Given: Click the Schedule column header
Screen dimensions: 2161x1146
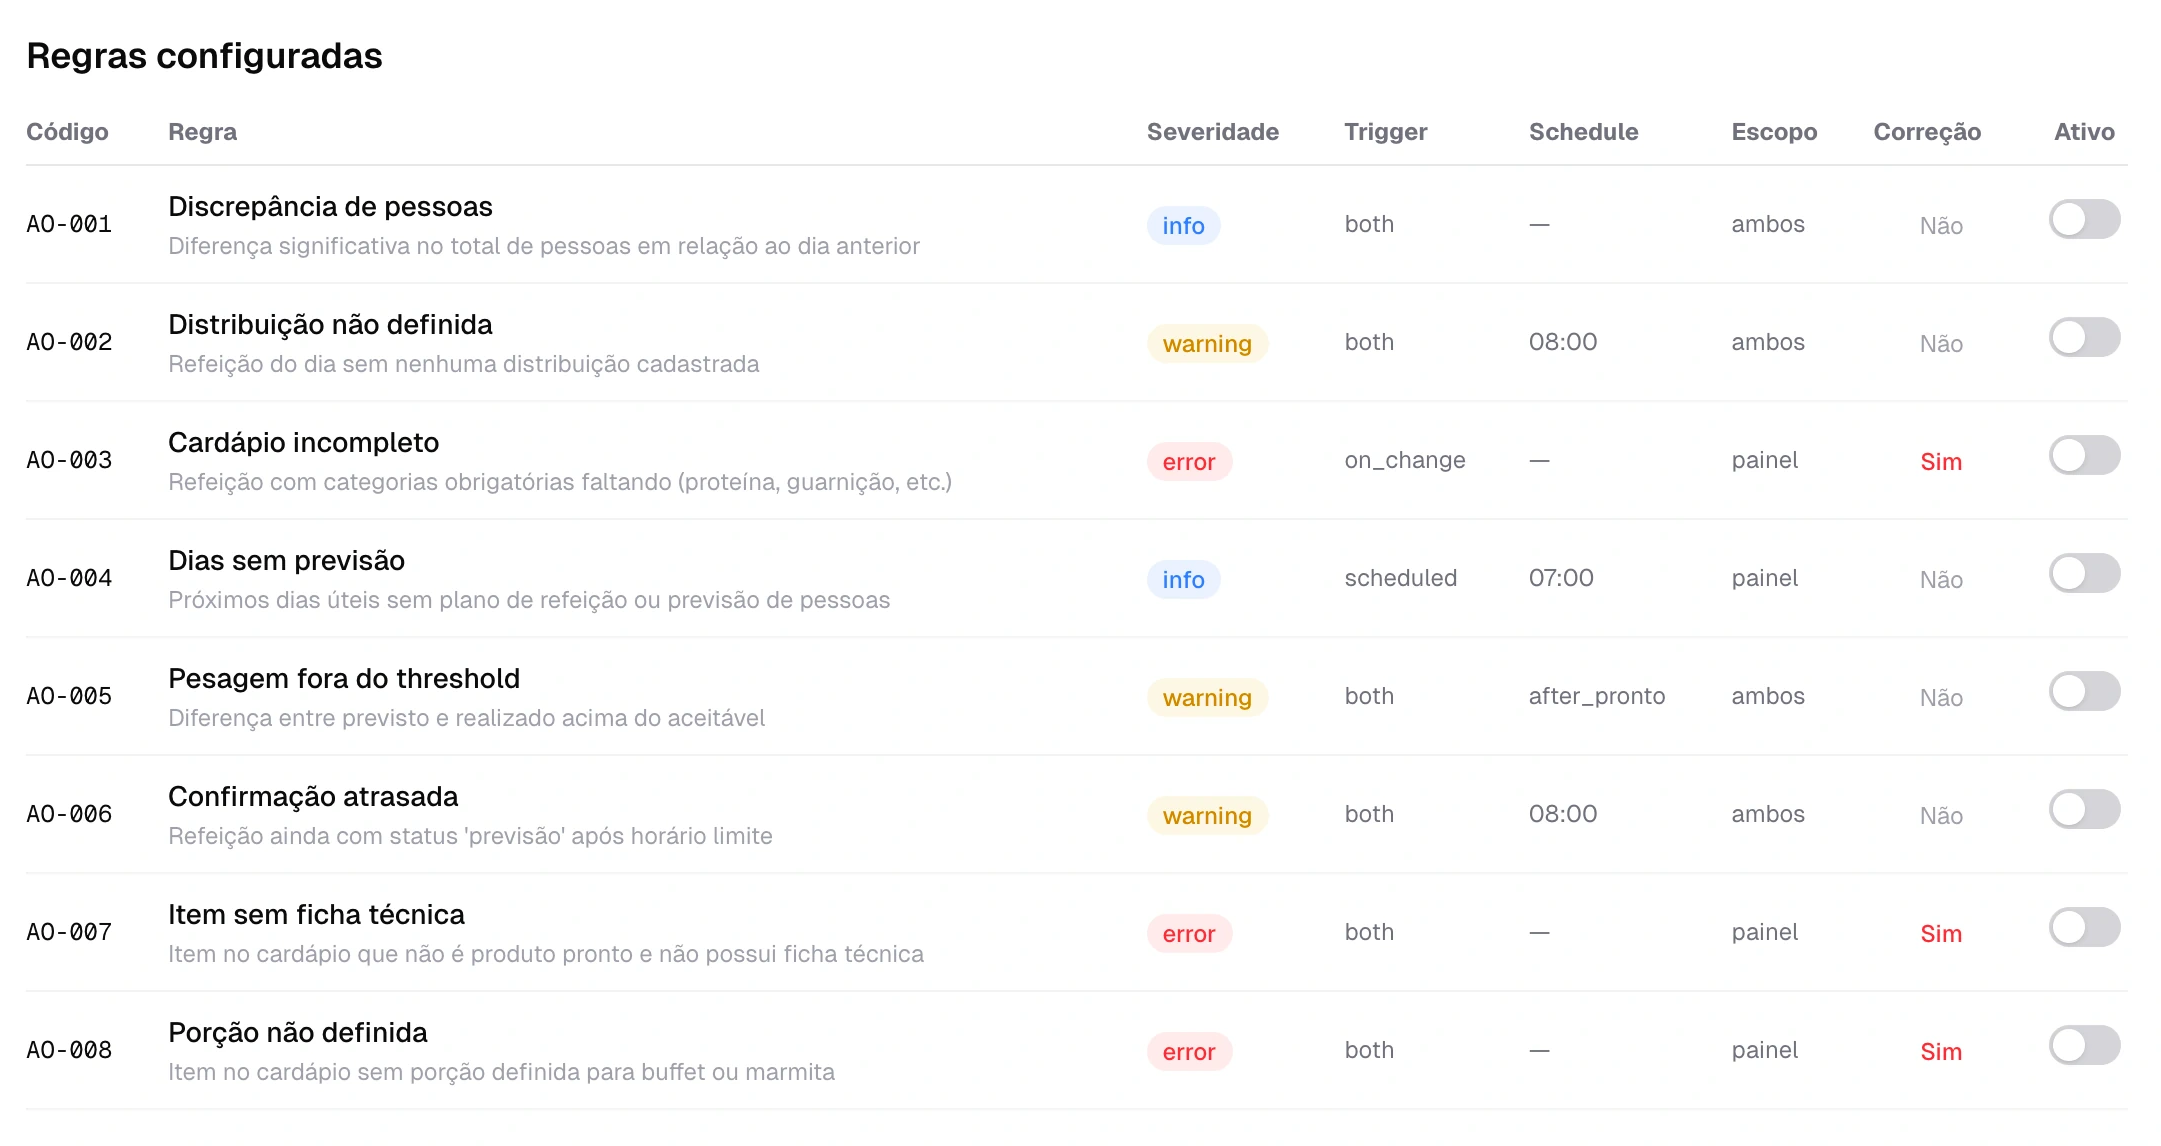Looking at the screenshot, I should (1583, 132).
